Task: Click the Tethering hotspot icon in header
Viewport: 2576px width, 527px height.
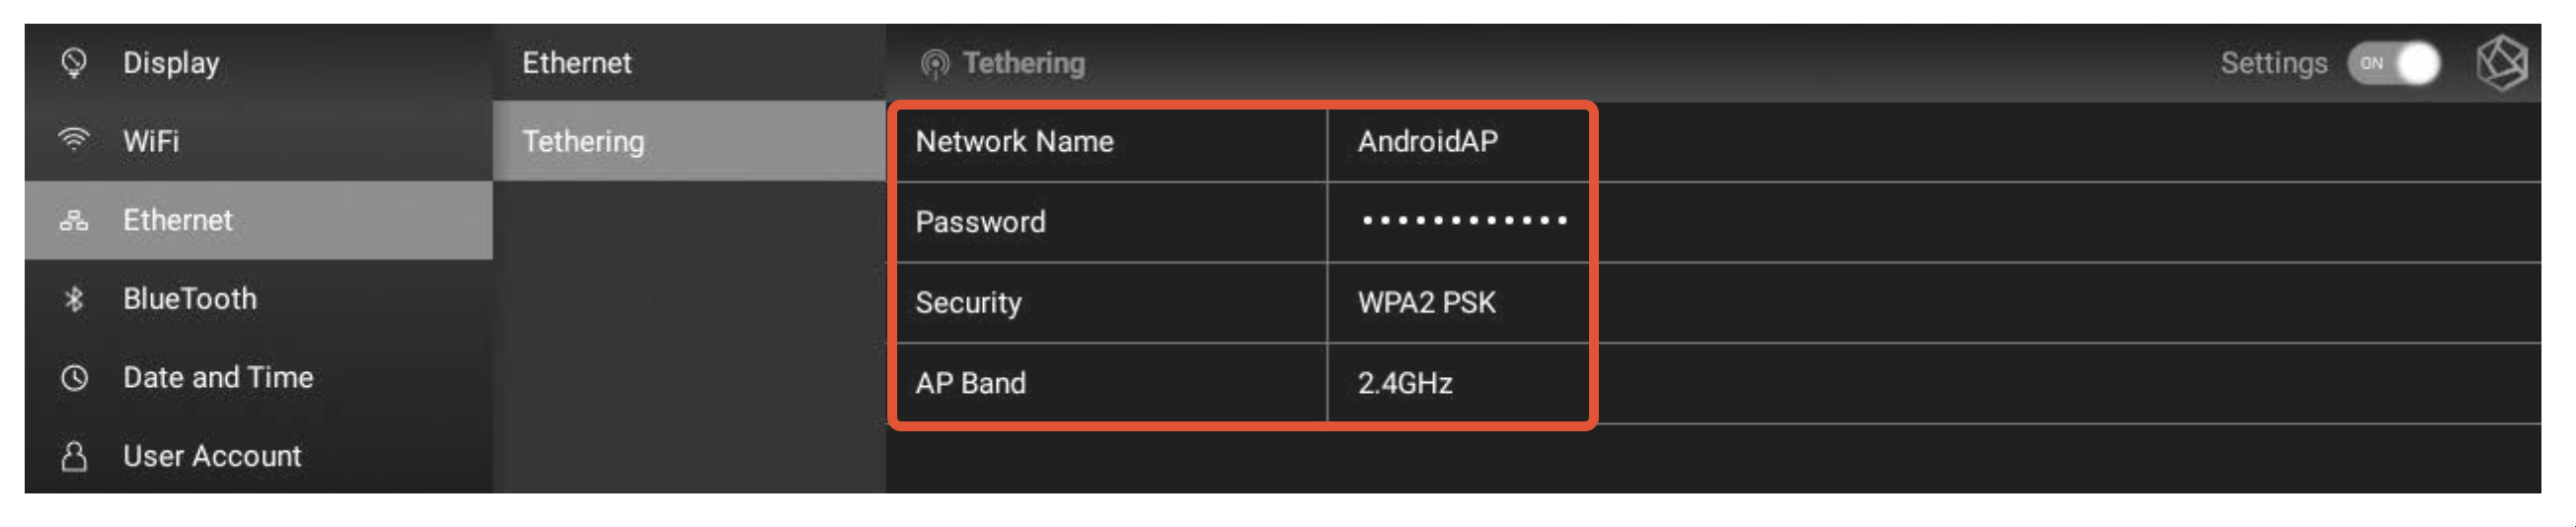Action: click(x=934, y=64)
